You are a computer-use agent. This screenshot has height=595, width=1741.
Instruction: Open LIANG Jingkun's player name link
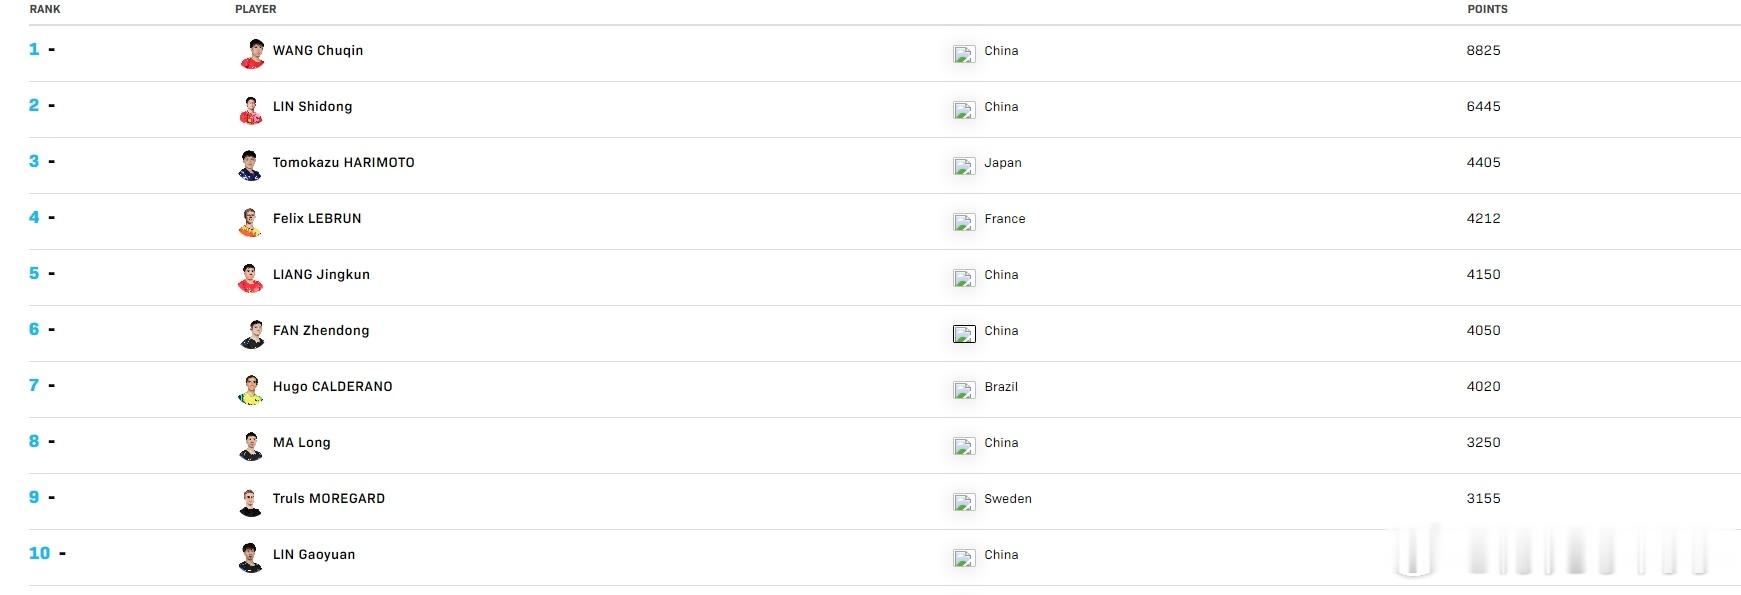click(321, 274)
